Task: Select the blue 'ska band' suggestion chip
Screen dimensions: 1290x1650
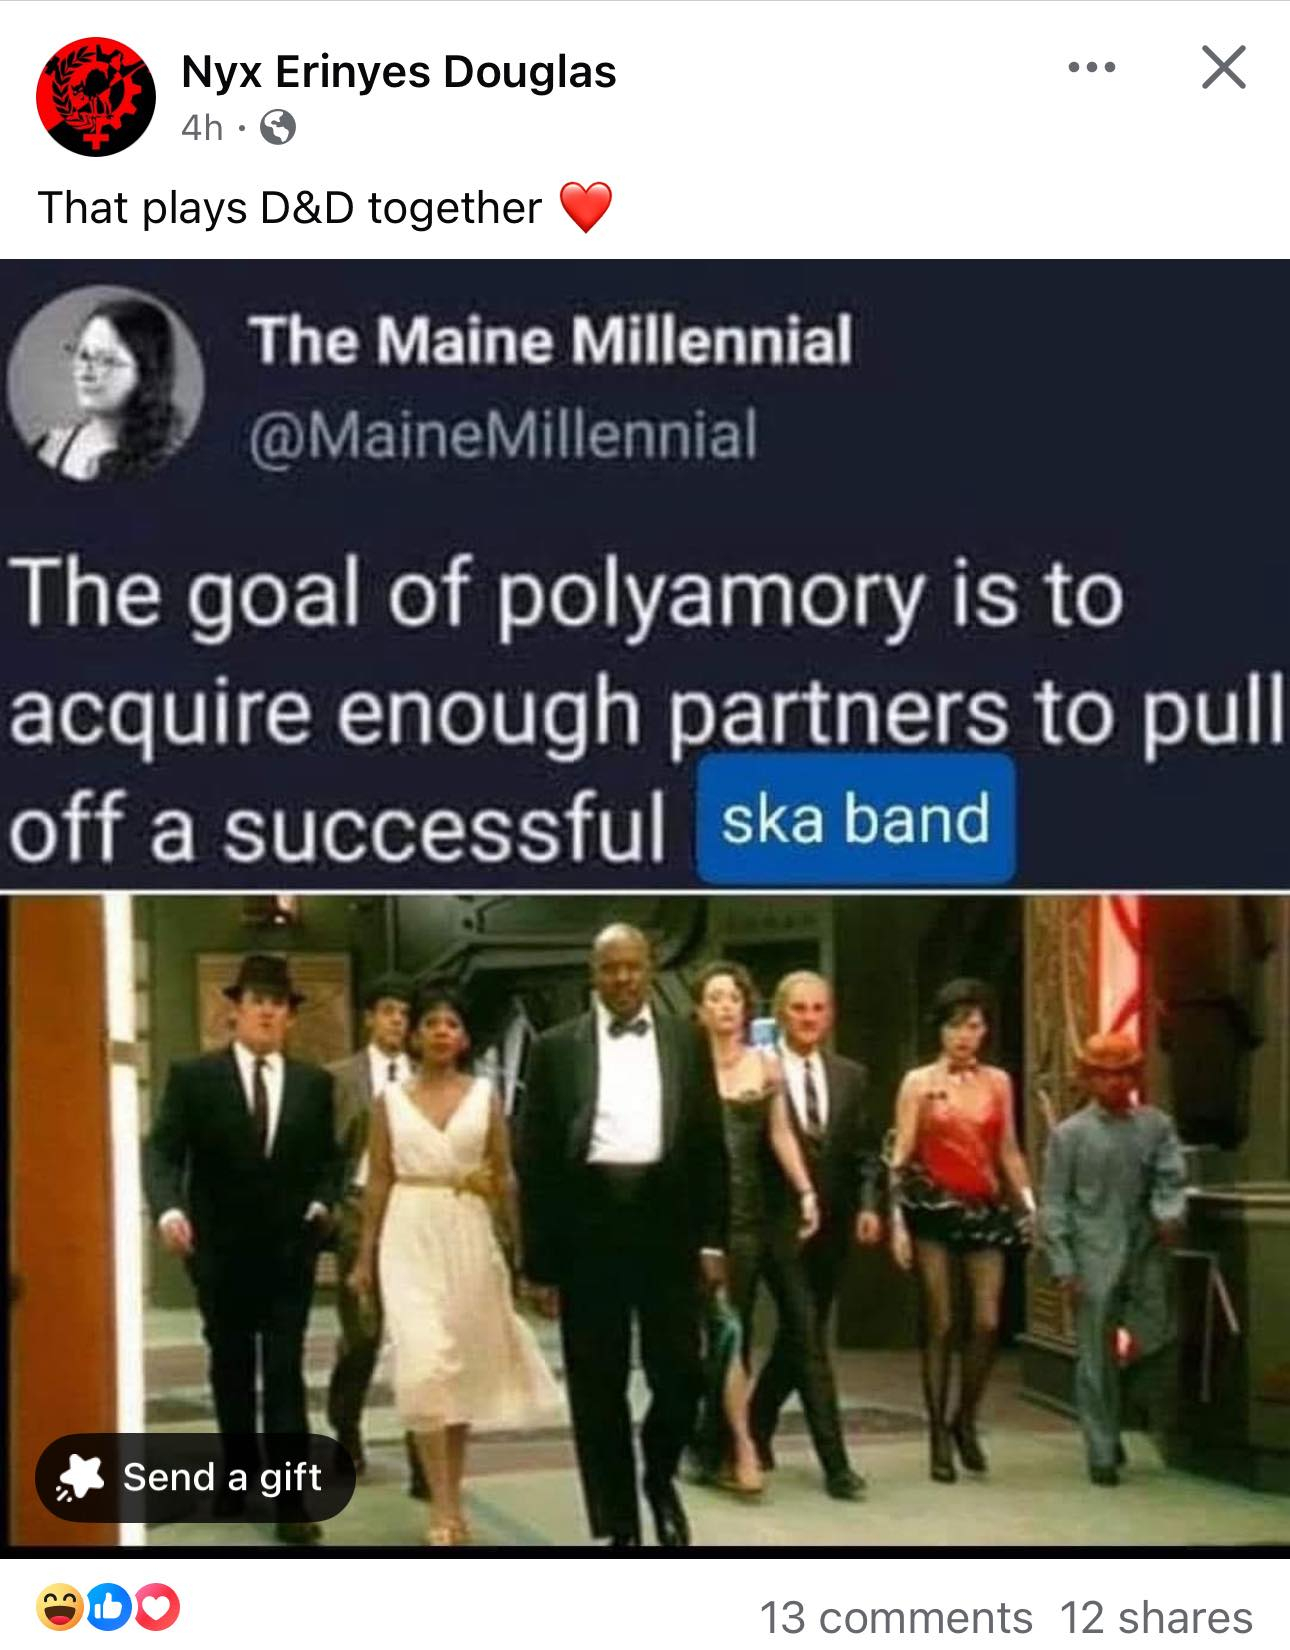Action: coord(856,819)
